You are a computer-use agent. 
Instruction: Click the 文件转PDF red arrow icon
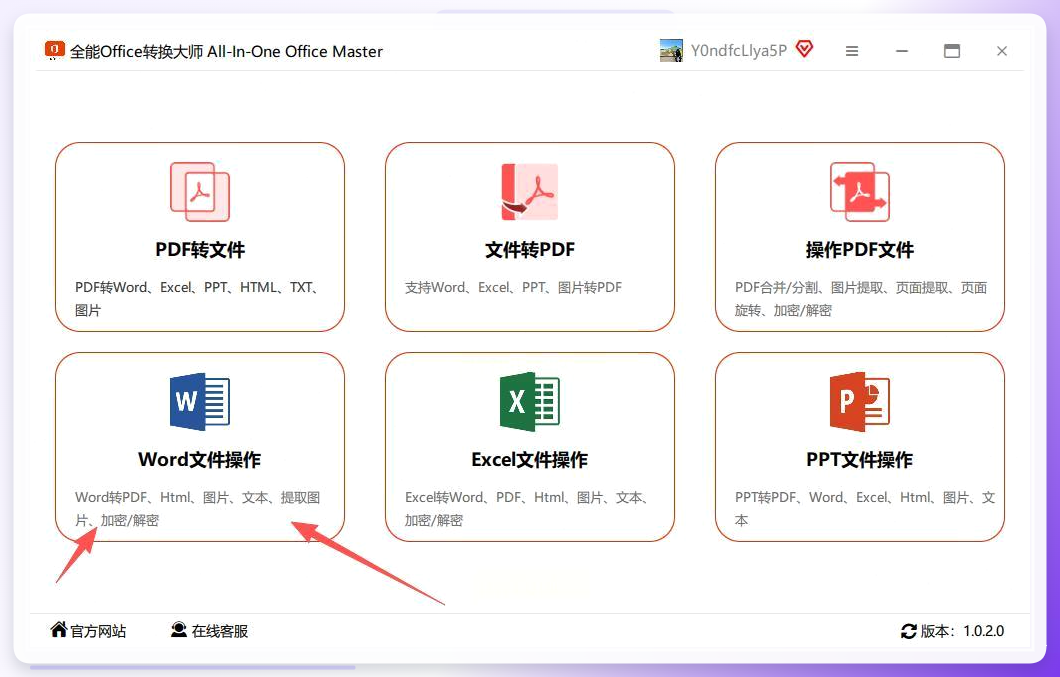pos(529,192)
